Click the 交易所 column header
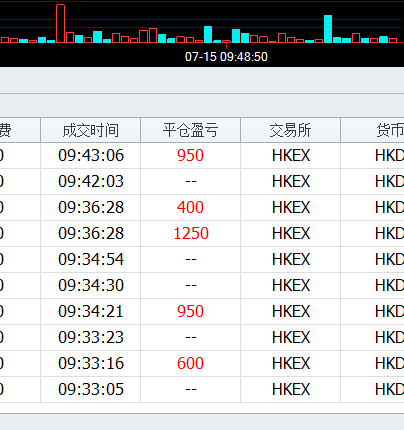The height and width of the screenshot is (430, 404). (x=290, y=130)
